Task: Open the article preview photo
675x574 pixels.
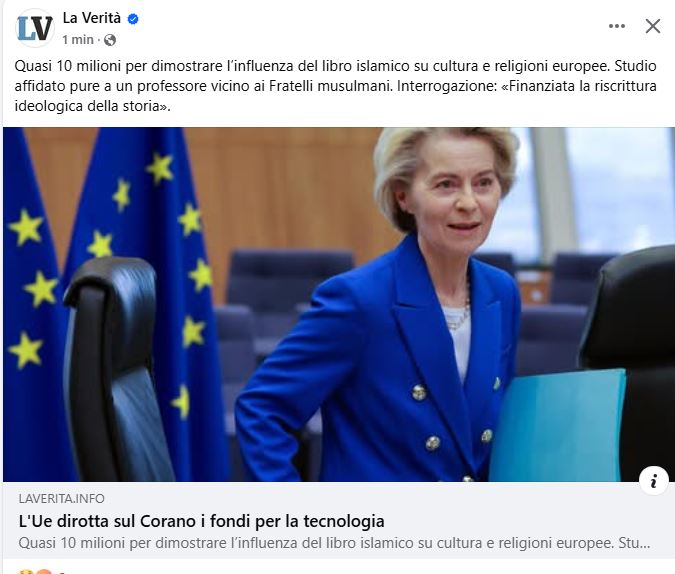Action: (338, 304)
